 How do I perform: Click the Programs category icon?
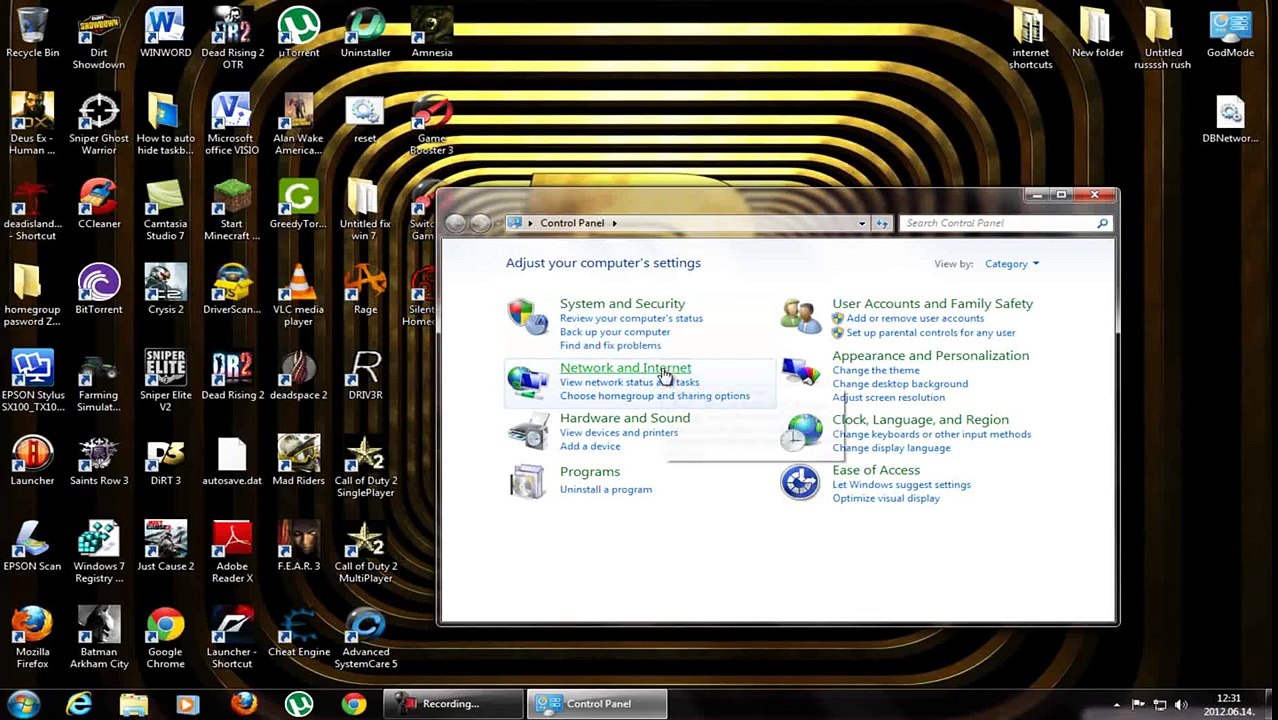(x=527, y=481)
